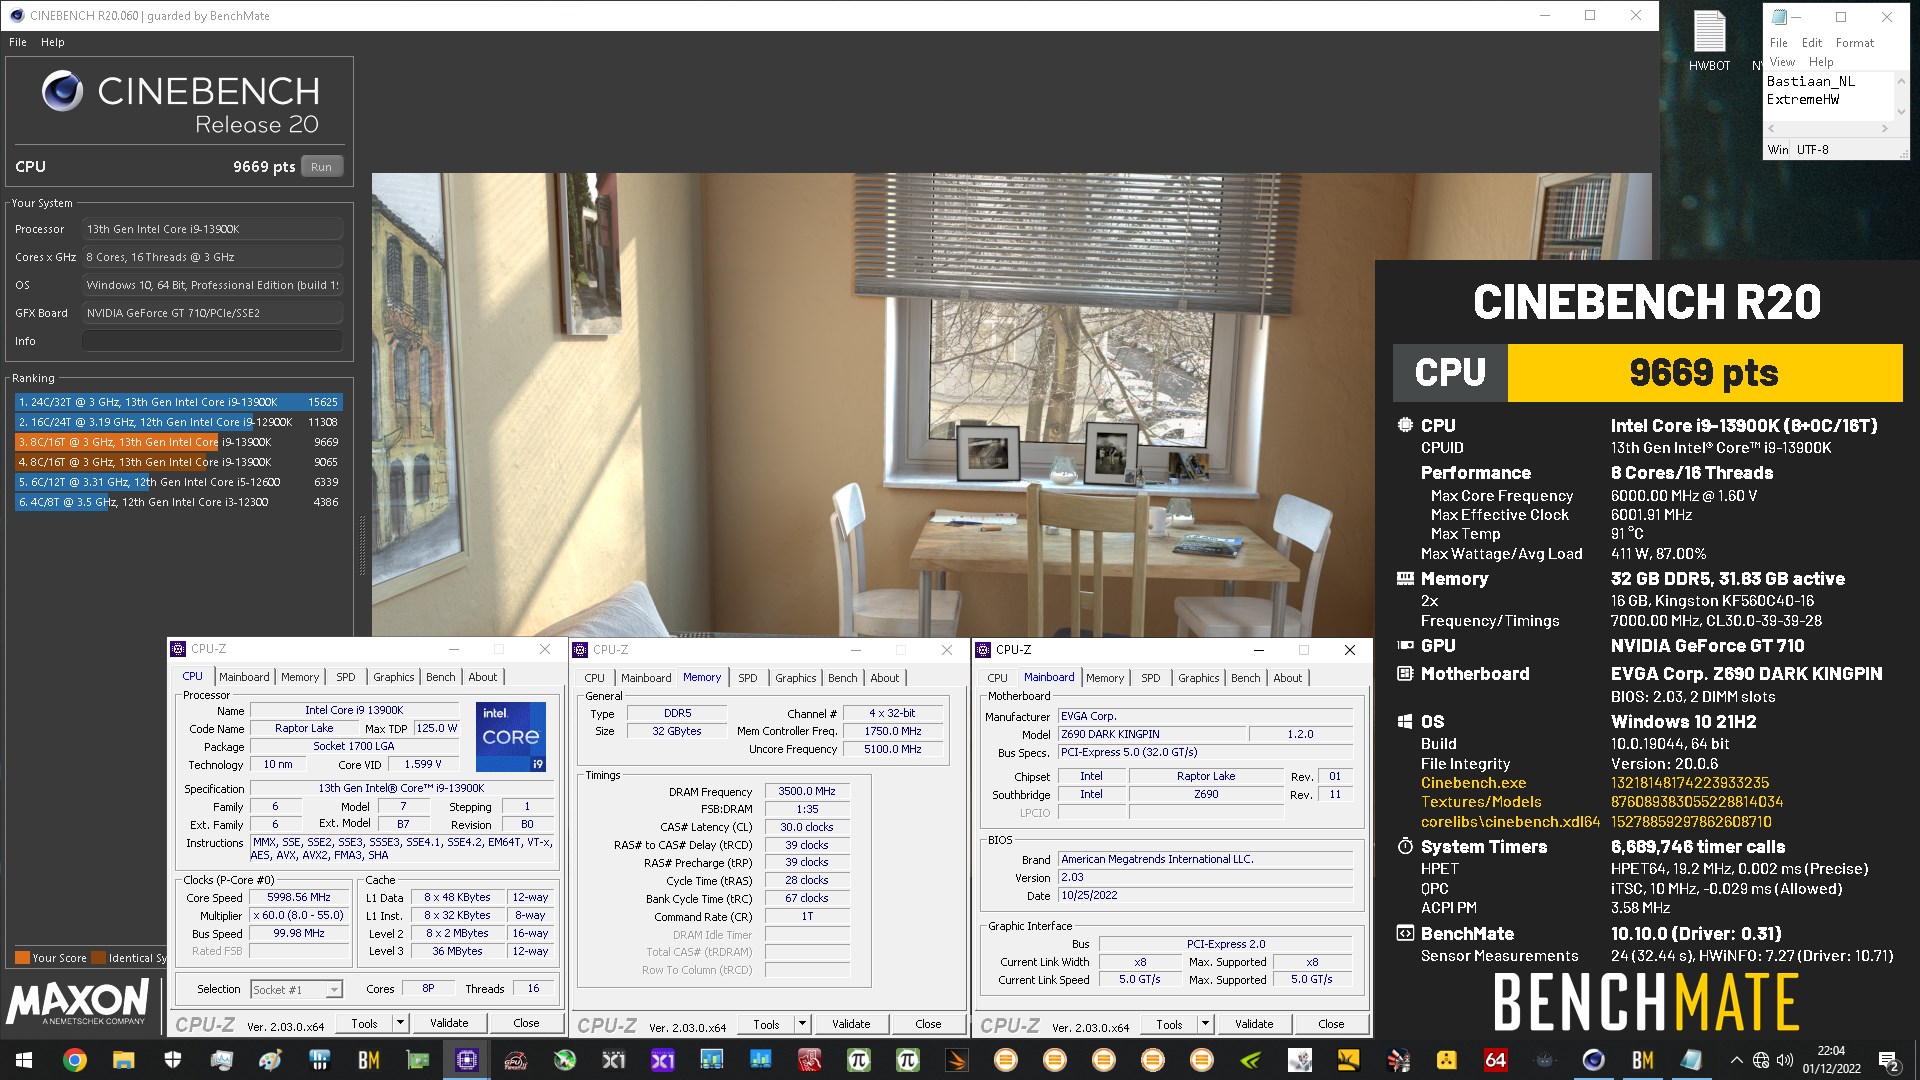Click the Intel Core i9 logo in CPU-Z
Viewport: 1920px width, 1080px height.
511,737
